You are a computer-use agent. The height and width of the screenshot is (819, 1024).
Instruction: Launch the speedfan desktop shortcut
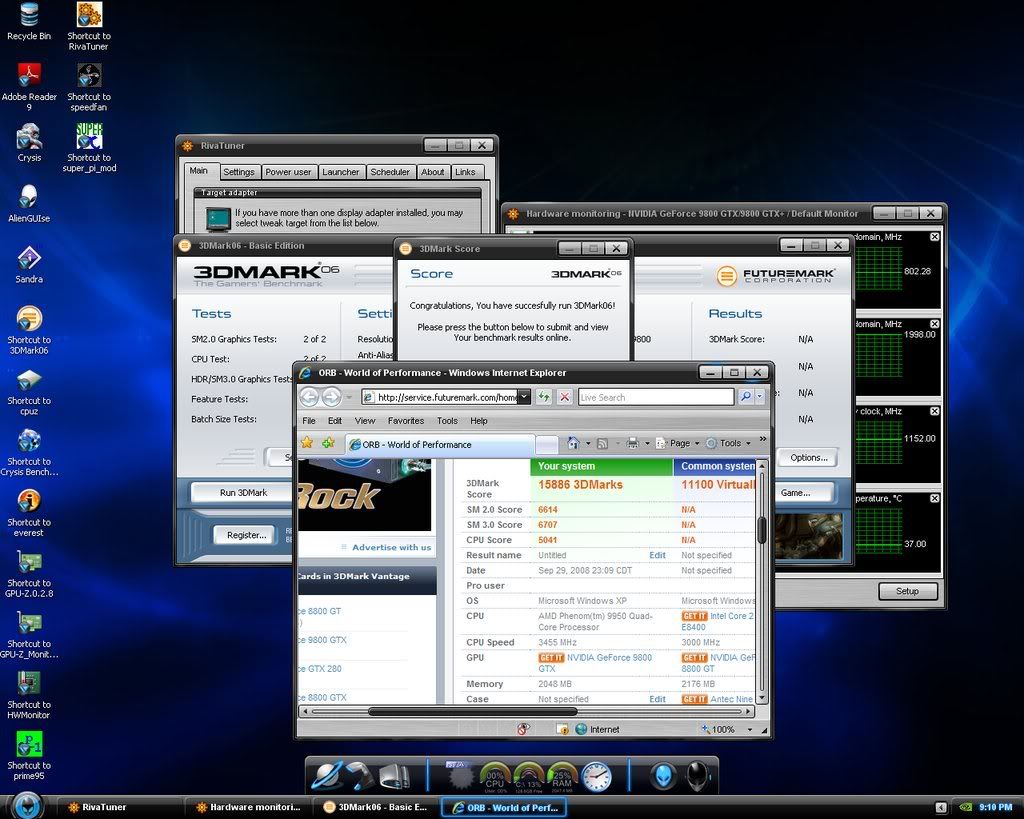coord(89,86)
